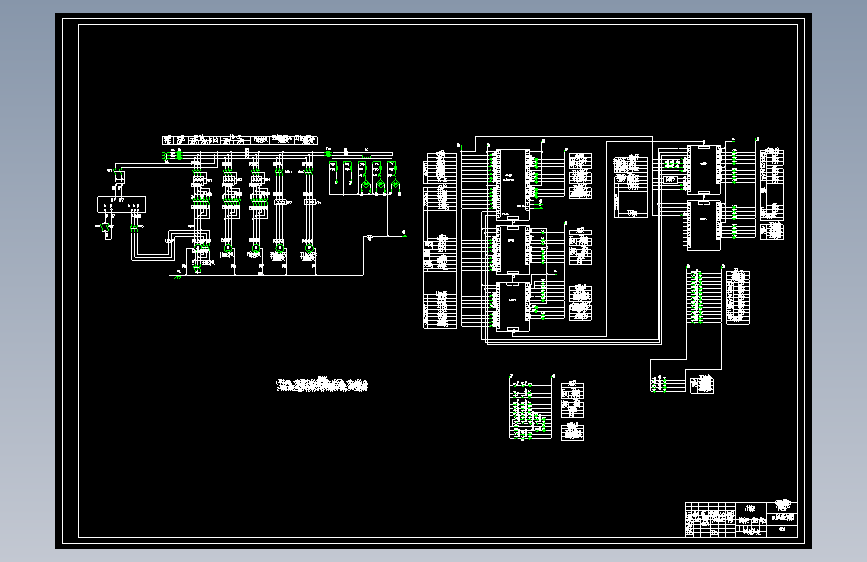Select the lower chip of the right-hand chip pair
Image resolution: width=867 pixels, height=562 pixels.
703,225
